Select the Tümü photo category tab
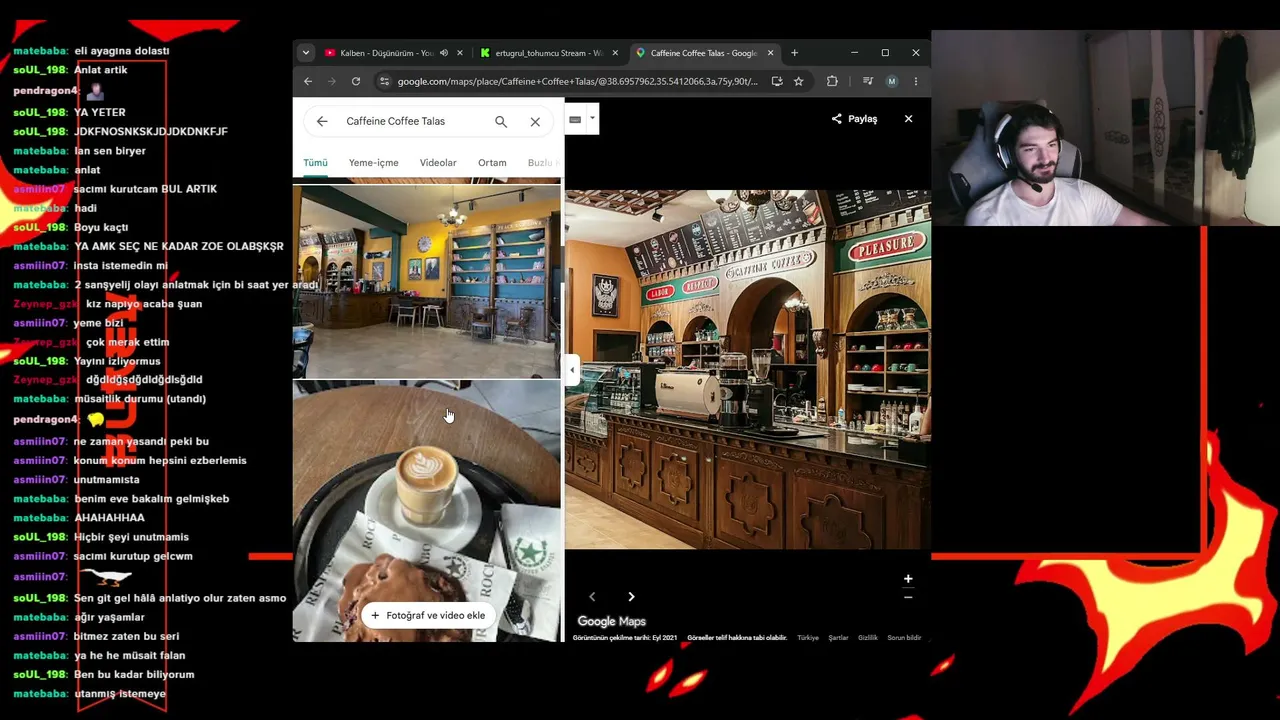The height and width of the screenshot is (720, 1280). point(315,162)
